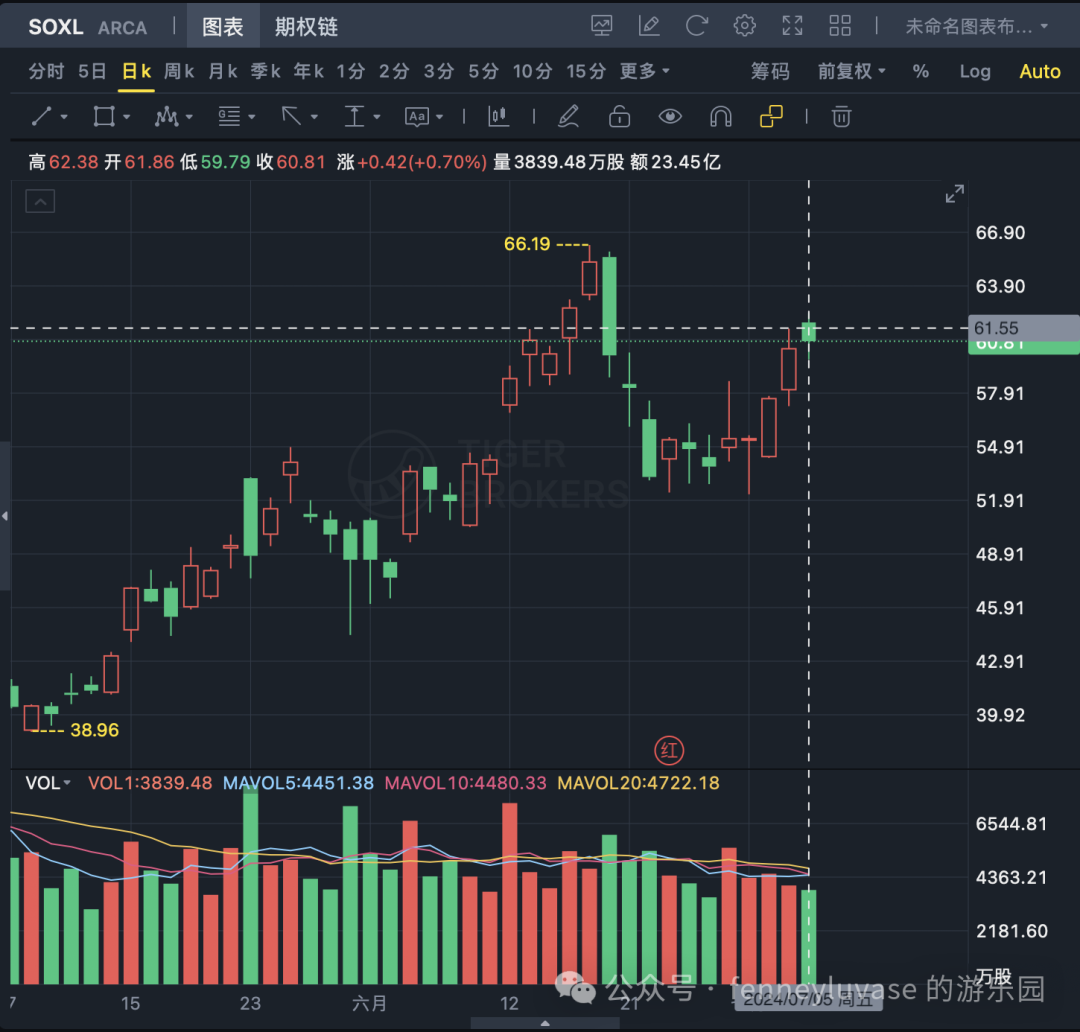Click the red 红 dividend marker
The image size is (1080, 1032).
pyautogui.click(x=669, y=750)
